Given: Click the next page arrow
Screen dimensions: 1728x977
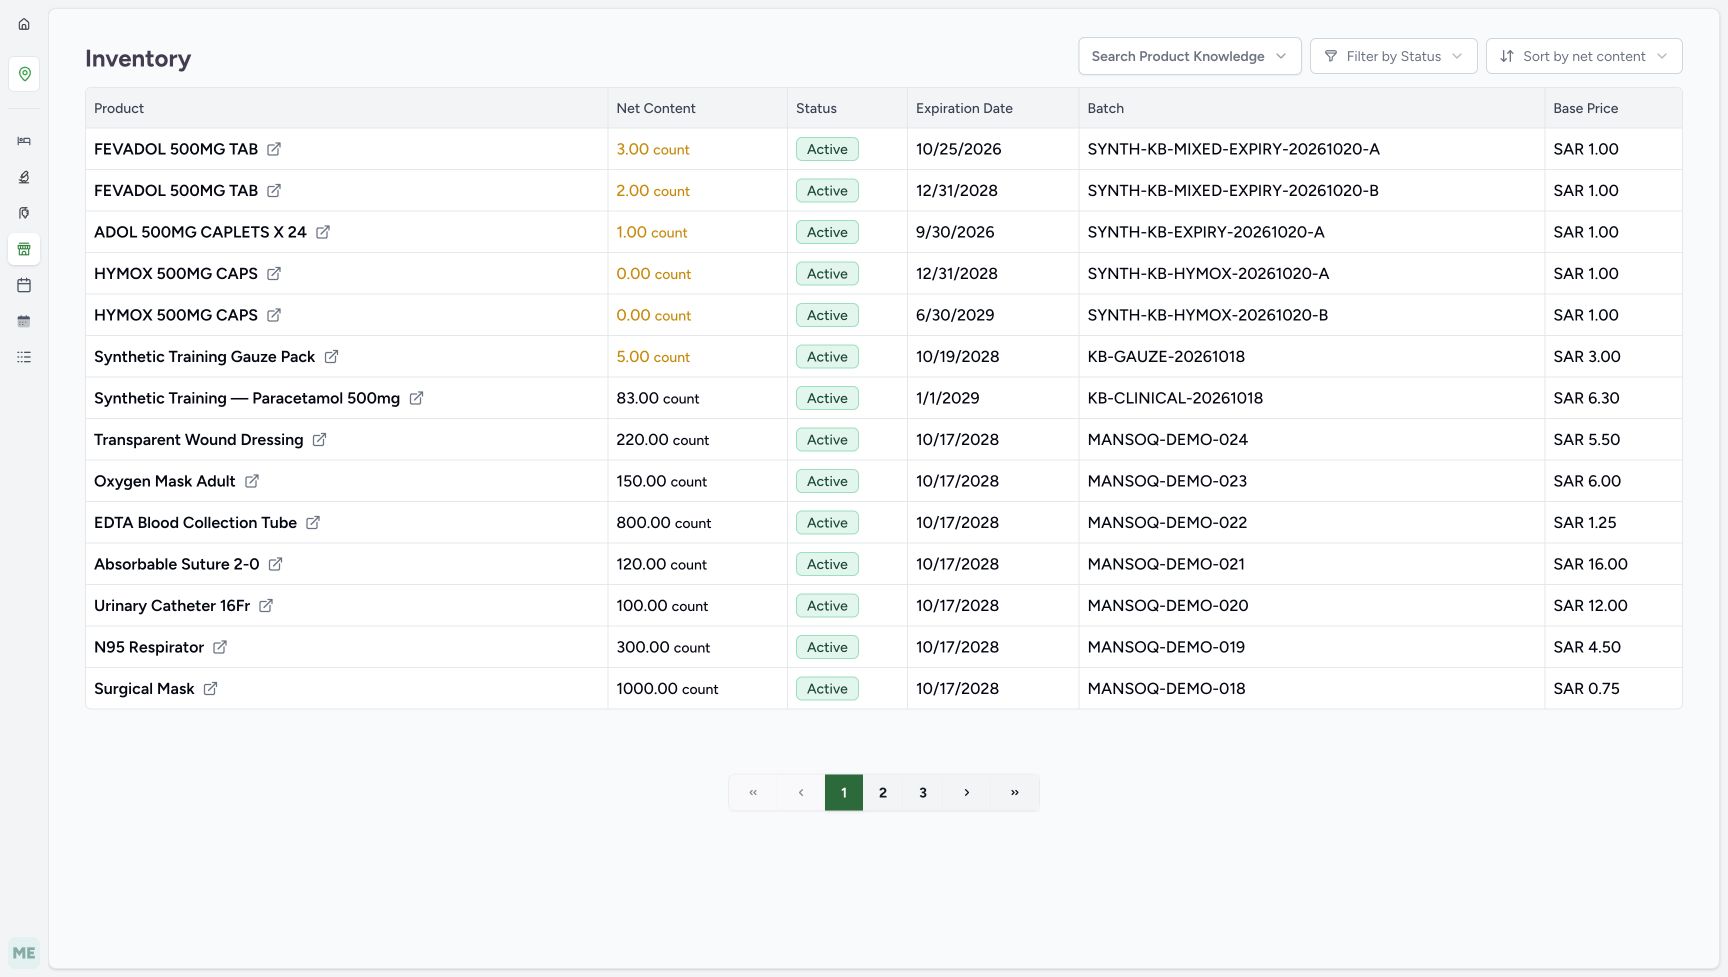Looking at the screenshot, I should click(967, 793).
